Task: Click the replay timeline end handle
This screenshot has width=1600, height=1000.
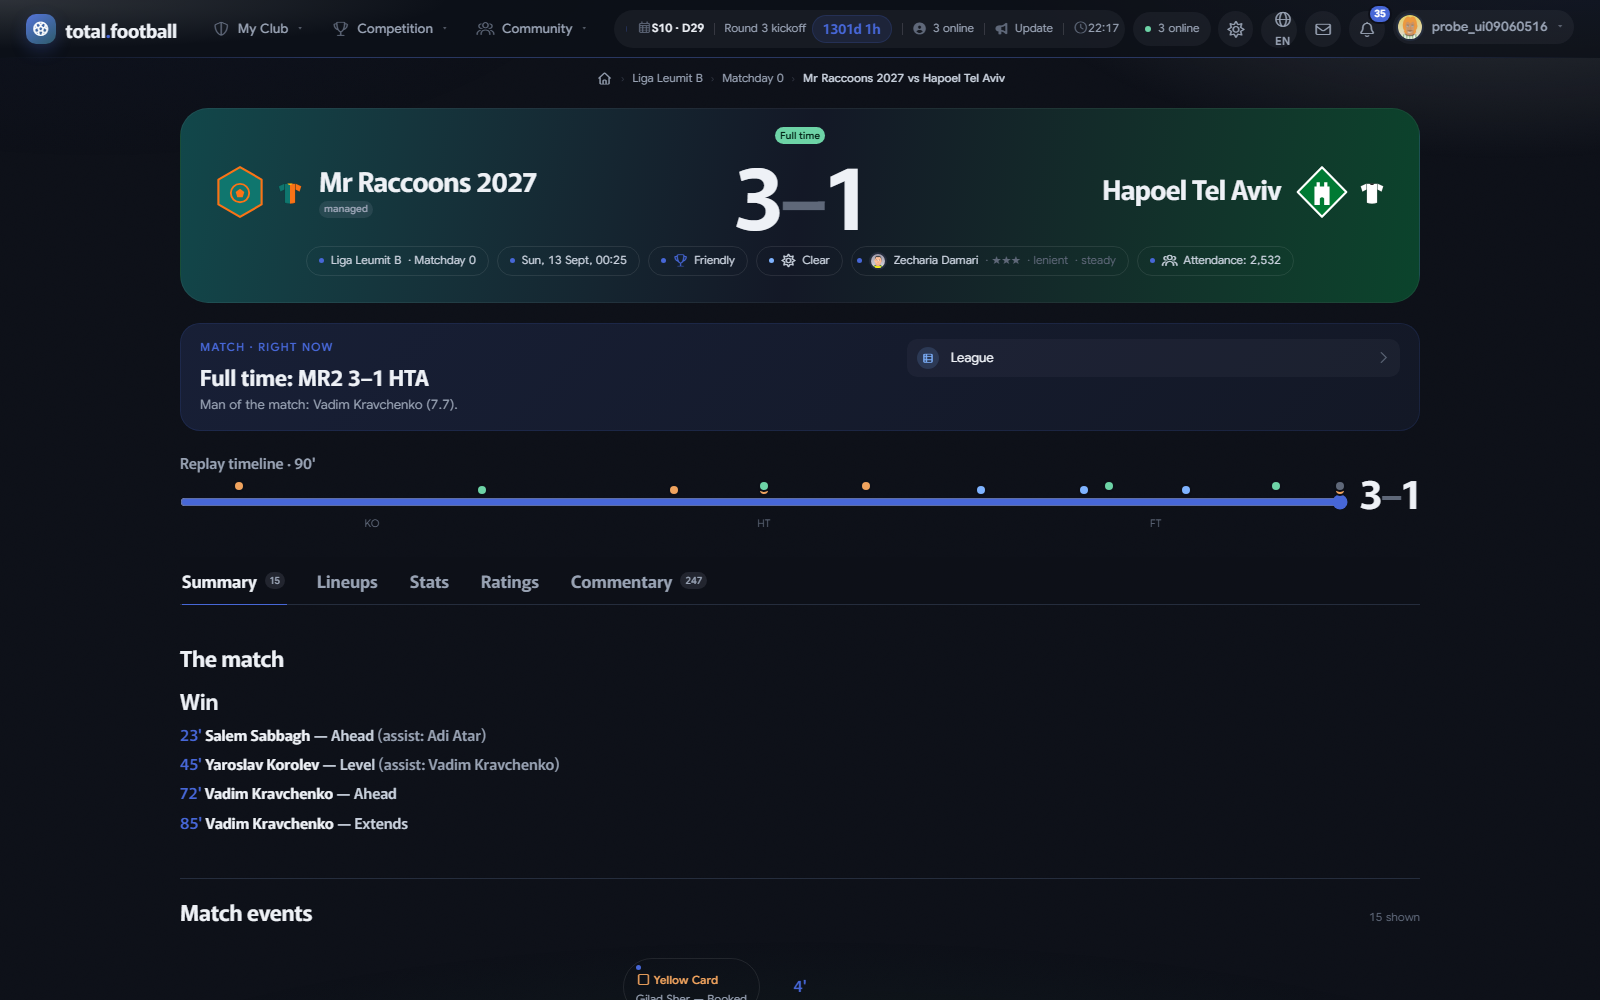Action: 1340,502
